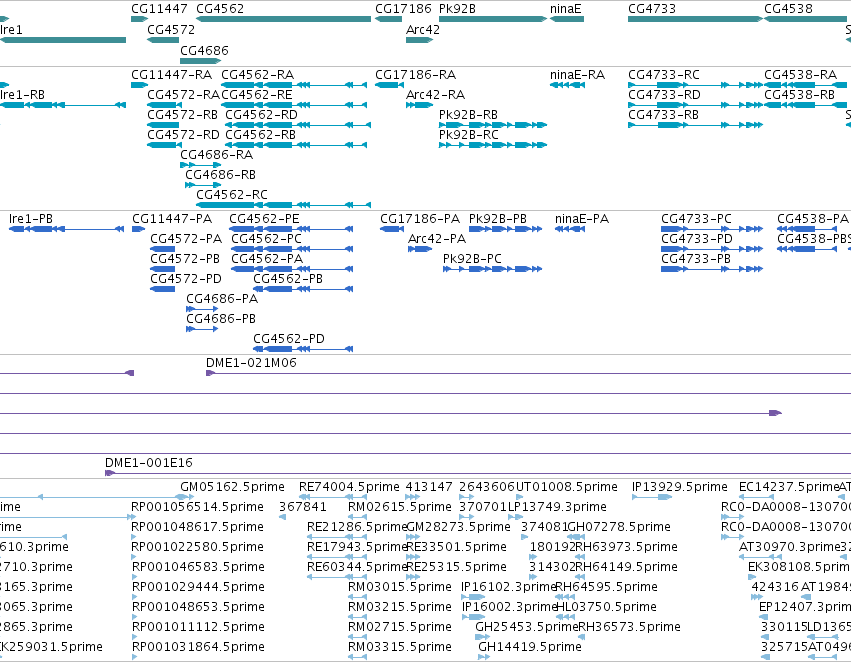
Task: Click protein Pk92B-PC
Action: tap(472, 259)
